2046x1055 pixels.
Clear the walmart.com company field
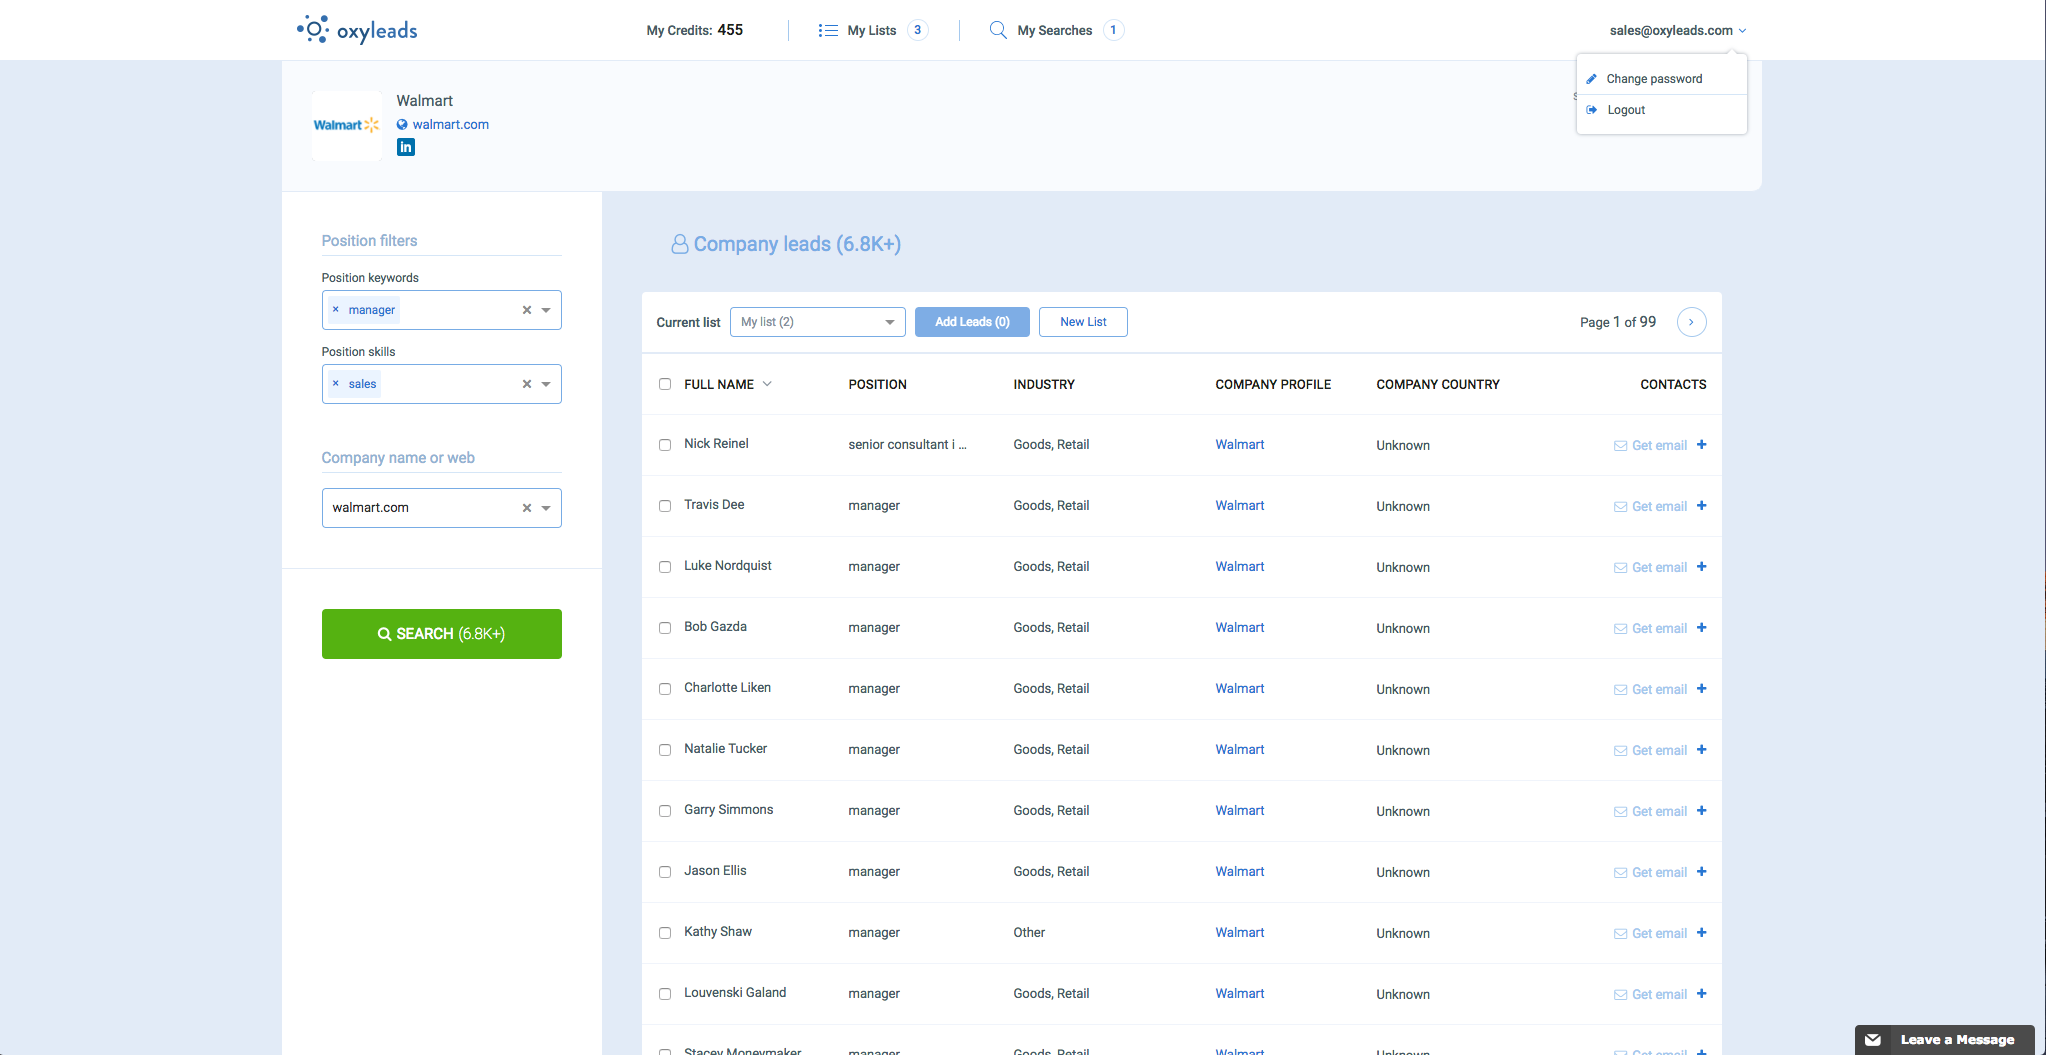527,508
